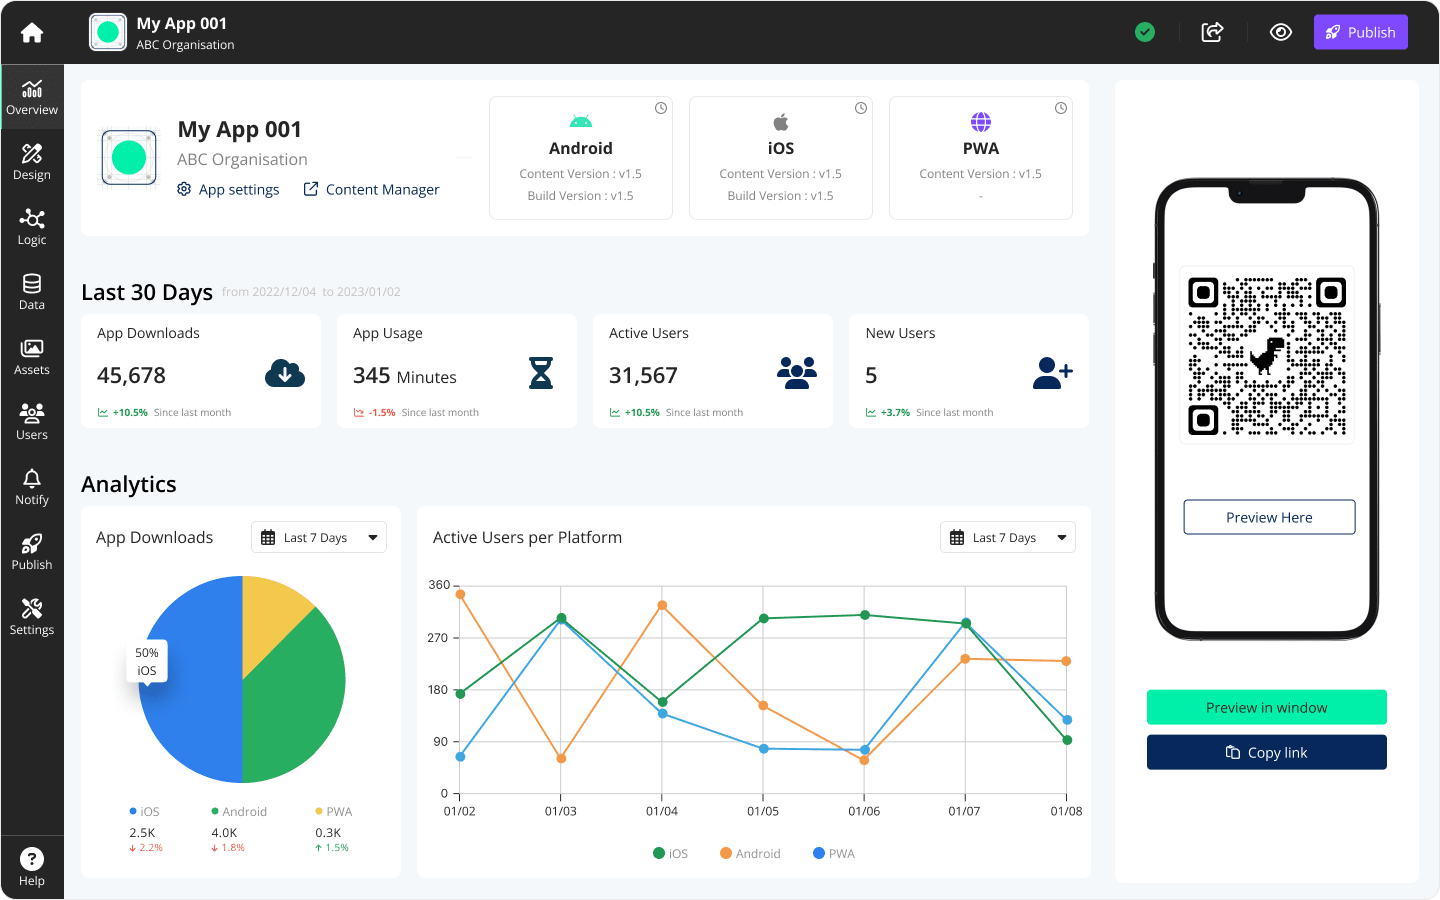This screenshot has height=900, width=1440.
Task: Click the purple Publish button
Action: tap(1361, 32)
